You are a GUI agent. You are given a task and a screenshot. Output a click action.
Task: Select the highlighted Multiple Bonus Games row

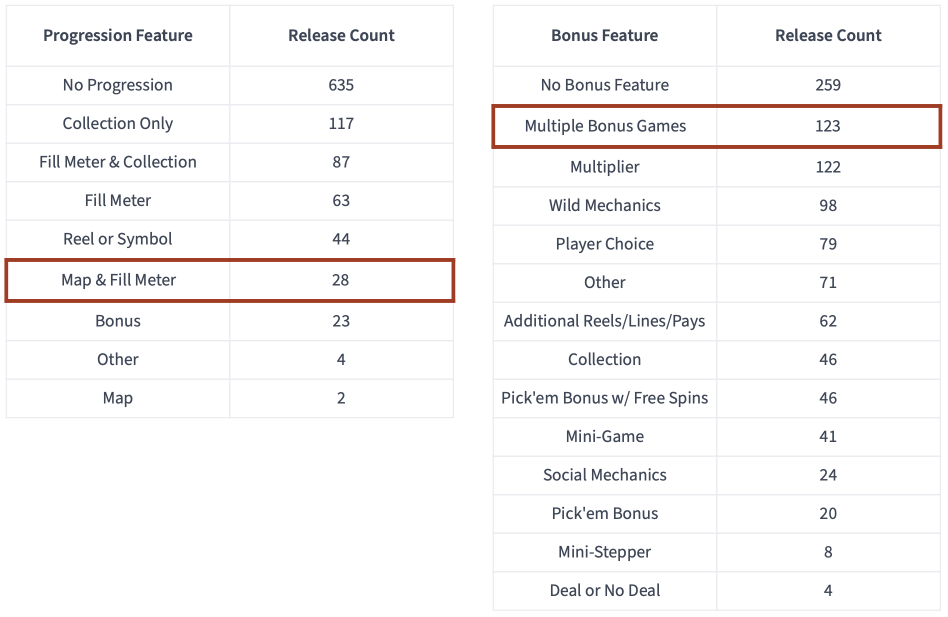717,126
